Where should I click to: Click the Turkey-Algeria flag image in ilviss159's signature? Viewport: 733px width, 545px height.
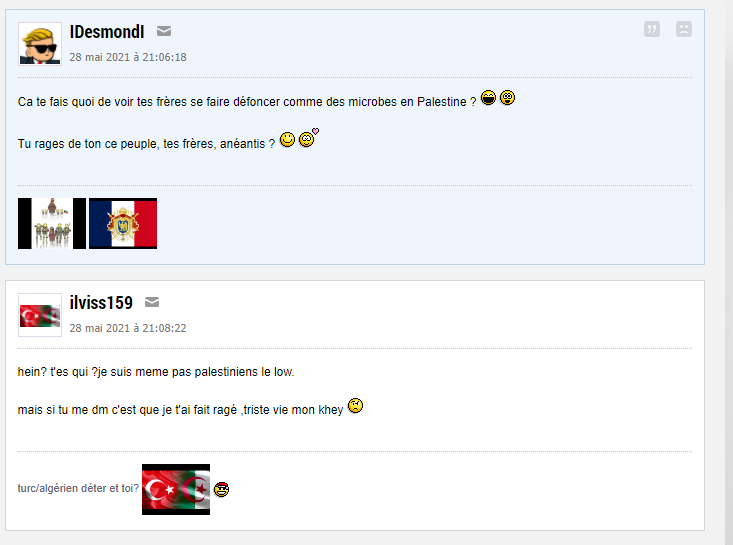point(176,489)
